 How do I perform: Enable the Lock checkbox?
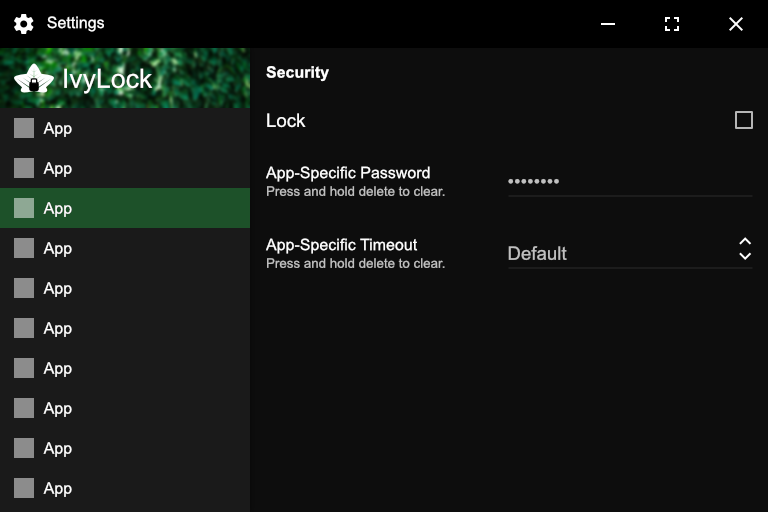(743, 120)
